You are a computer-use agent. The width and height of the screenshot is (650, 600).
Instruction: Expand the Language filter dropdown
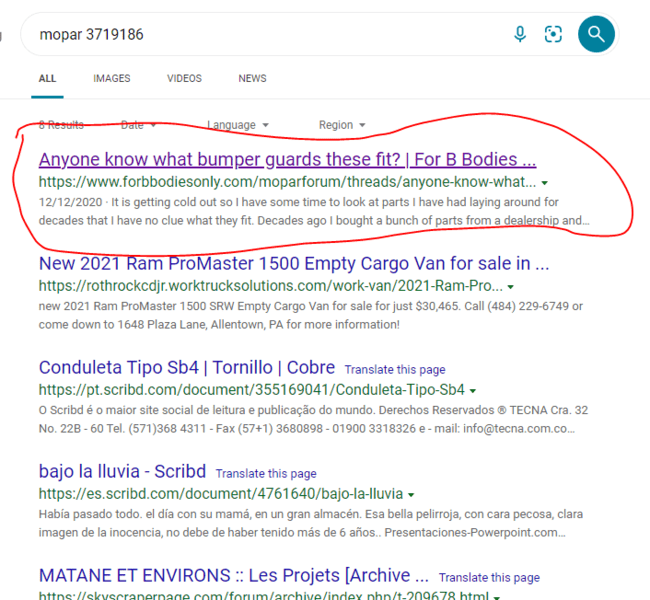(237, 125)
